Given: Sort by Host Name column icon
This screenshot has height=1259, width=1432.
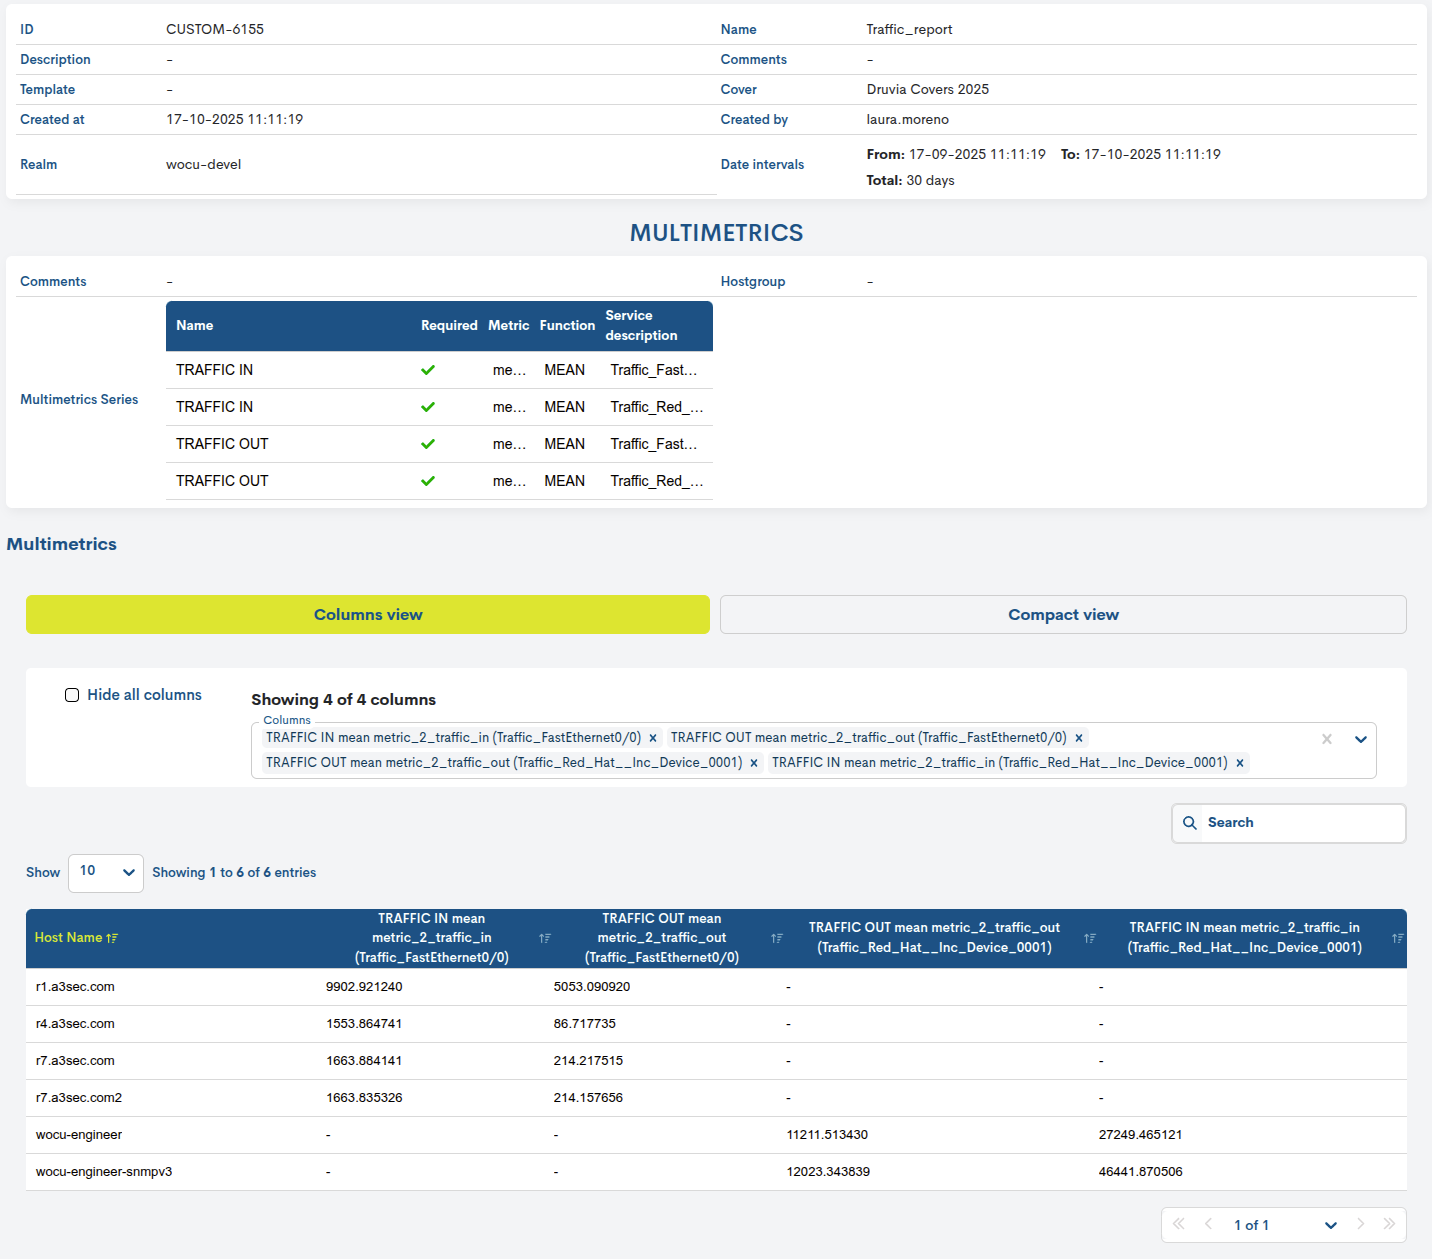Looking at the screenshot, I should pos(112,938).
